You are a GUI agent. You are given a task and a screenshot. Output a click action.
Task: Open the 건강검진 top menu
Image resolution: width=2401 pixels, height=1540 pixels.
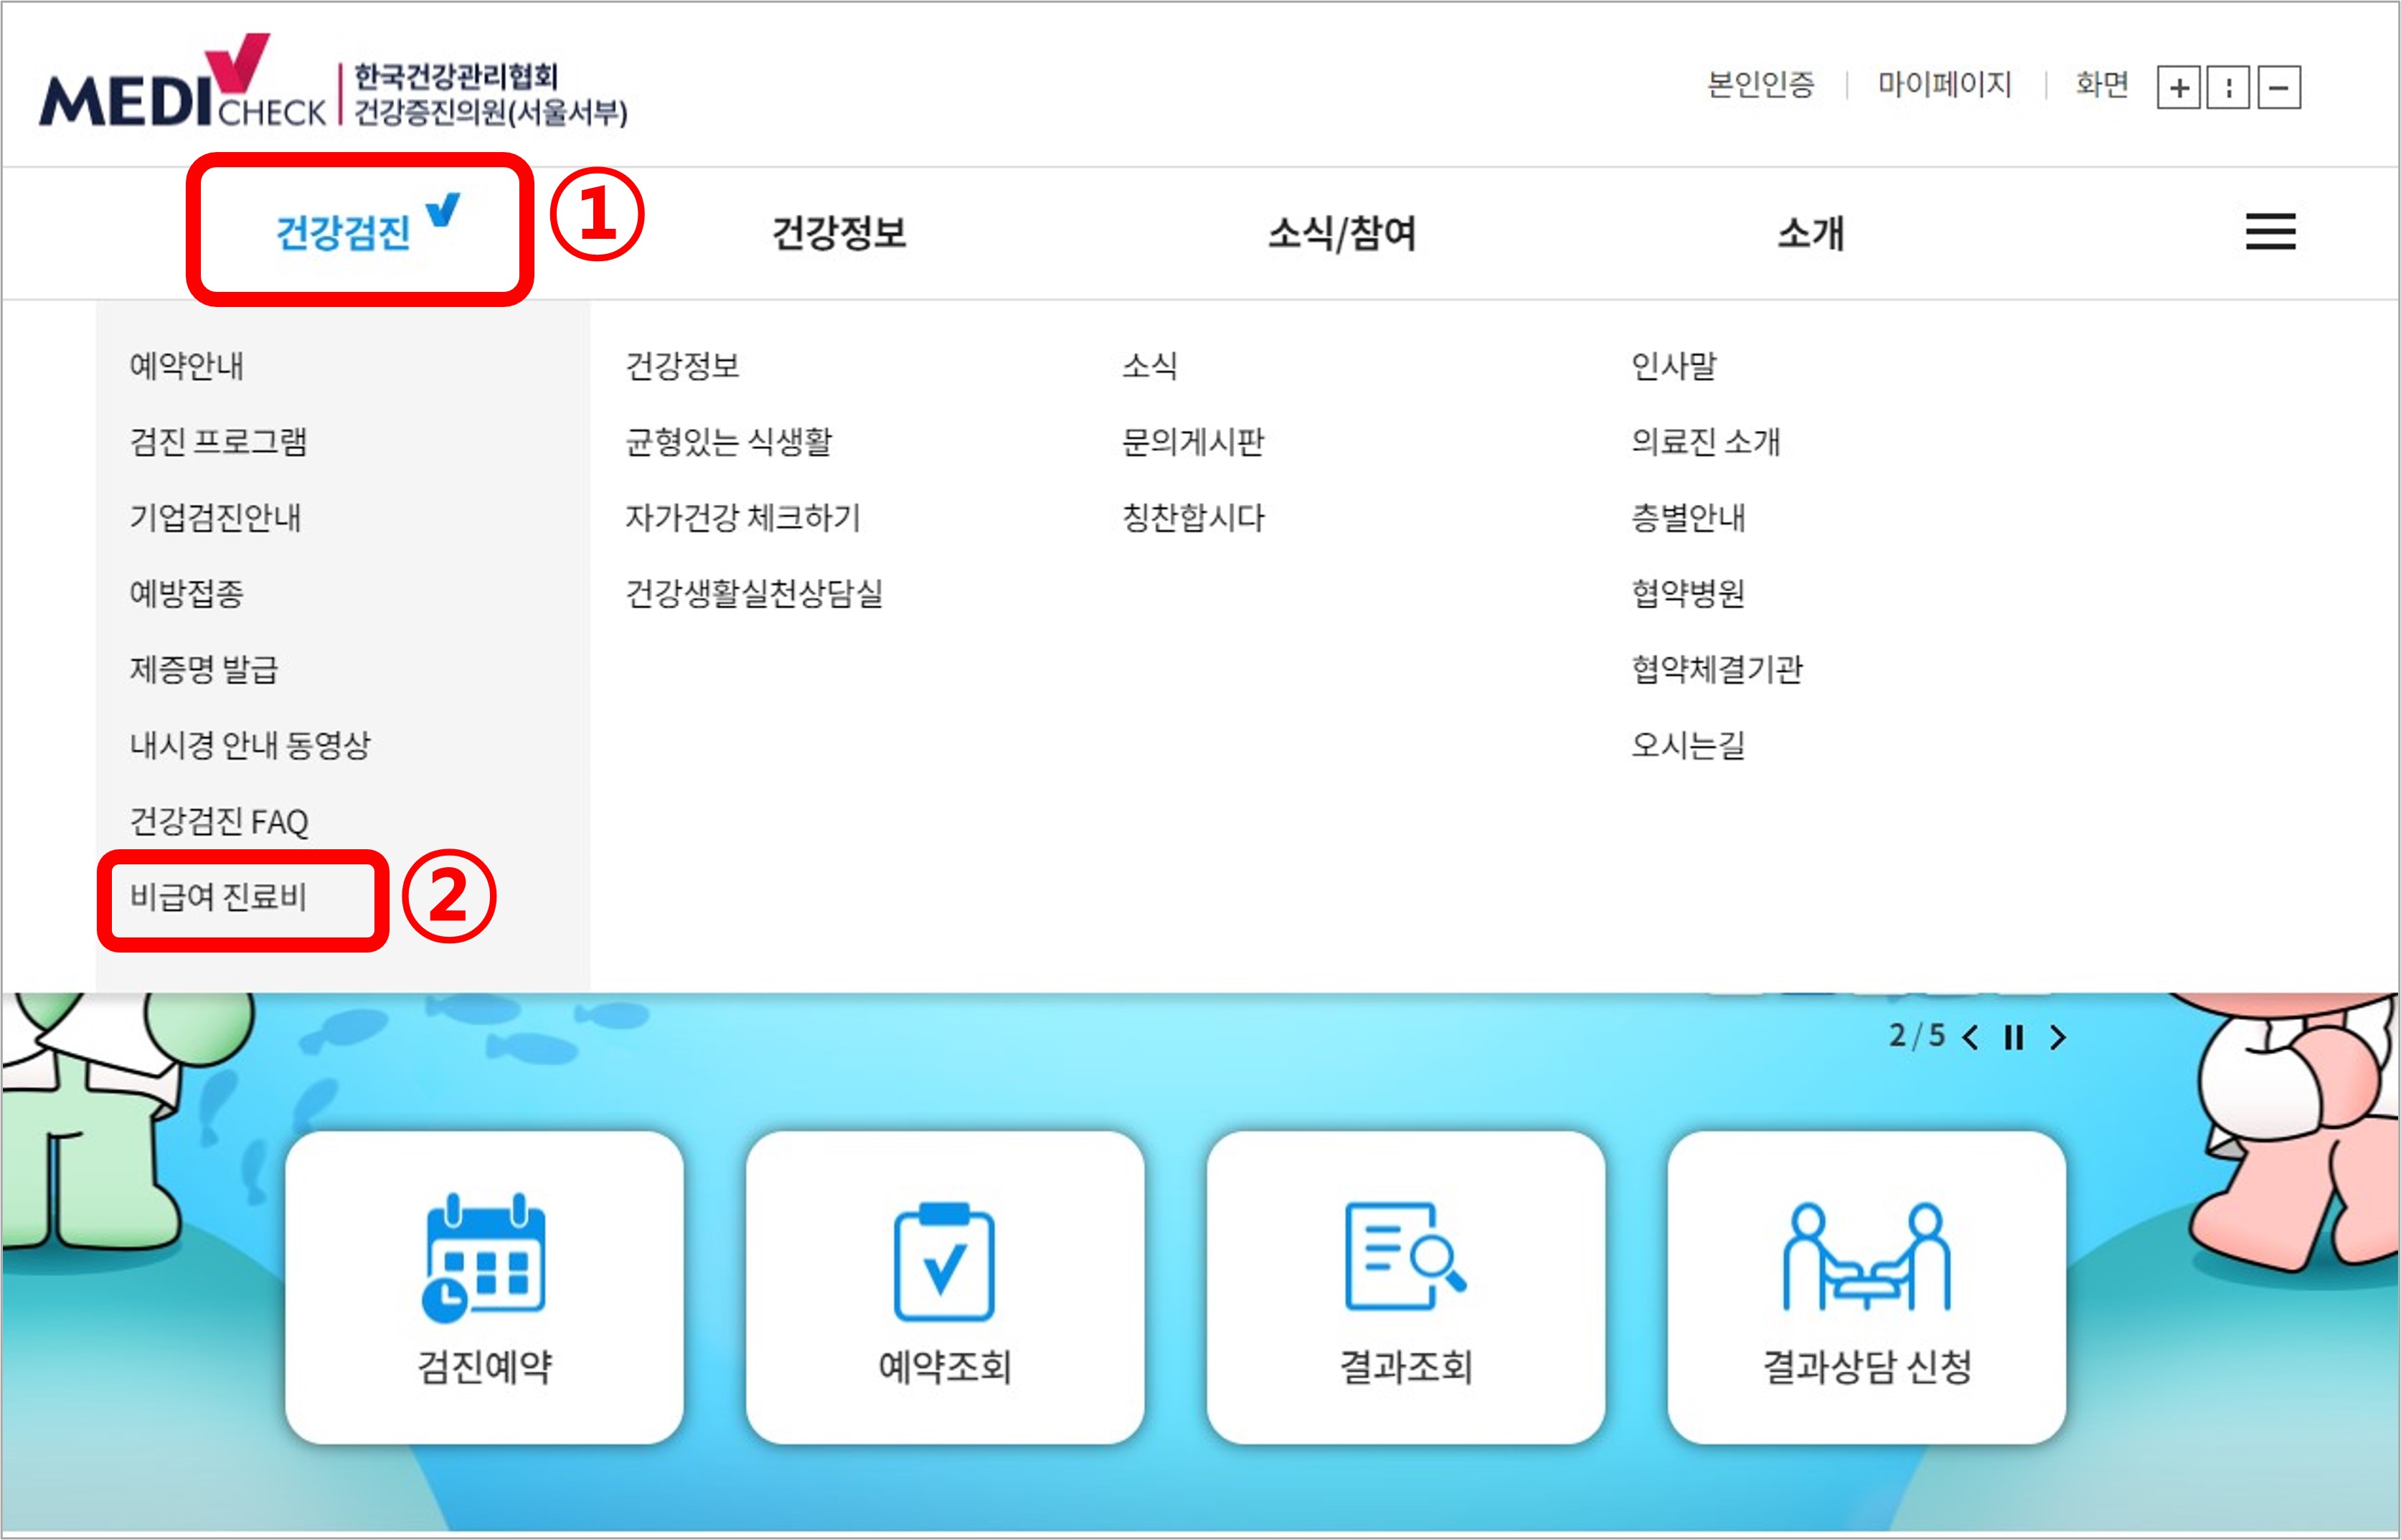point(343,233)
